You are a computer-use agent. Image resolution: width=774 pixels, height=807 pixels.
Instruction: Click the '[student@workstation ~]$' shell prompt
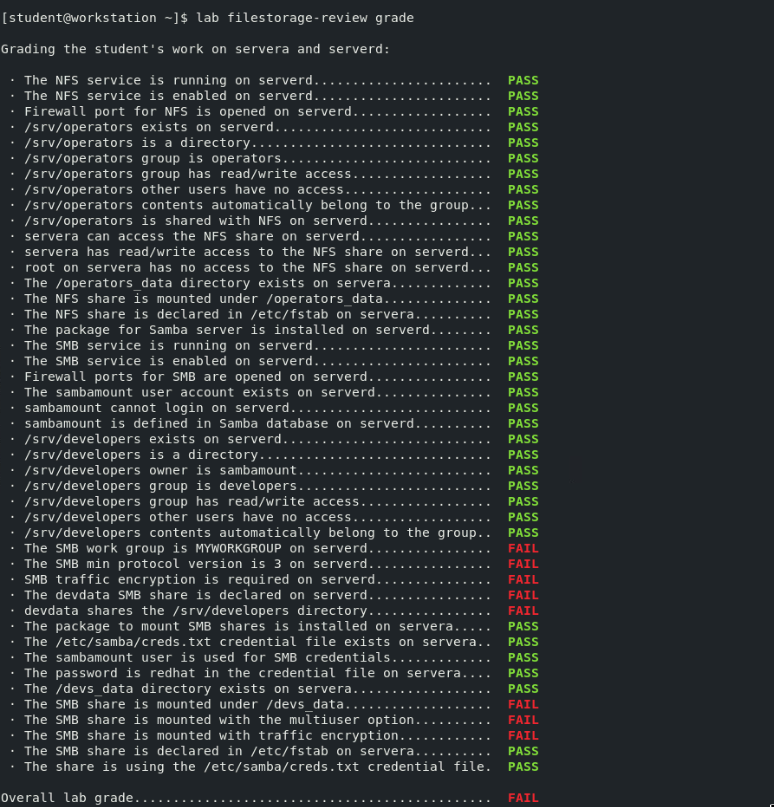point(94,18)
